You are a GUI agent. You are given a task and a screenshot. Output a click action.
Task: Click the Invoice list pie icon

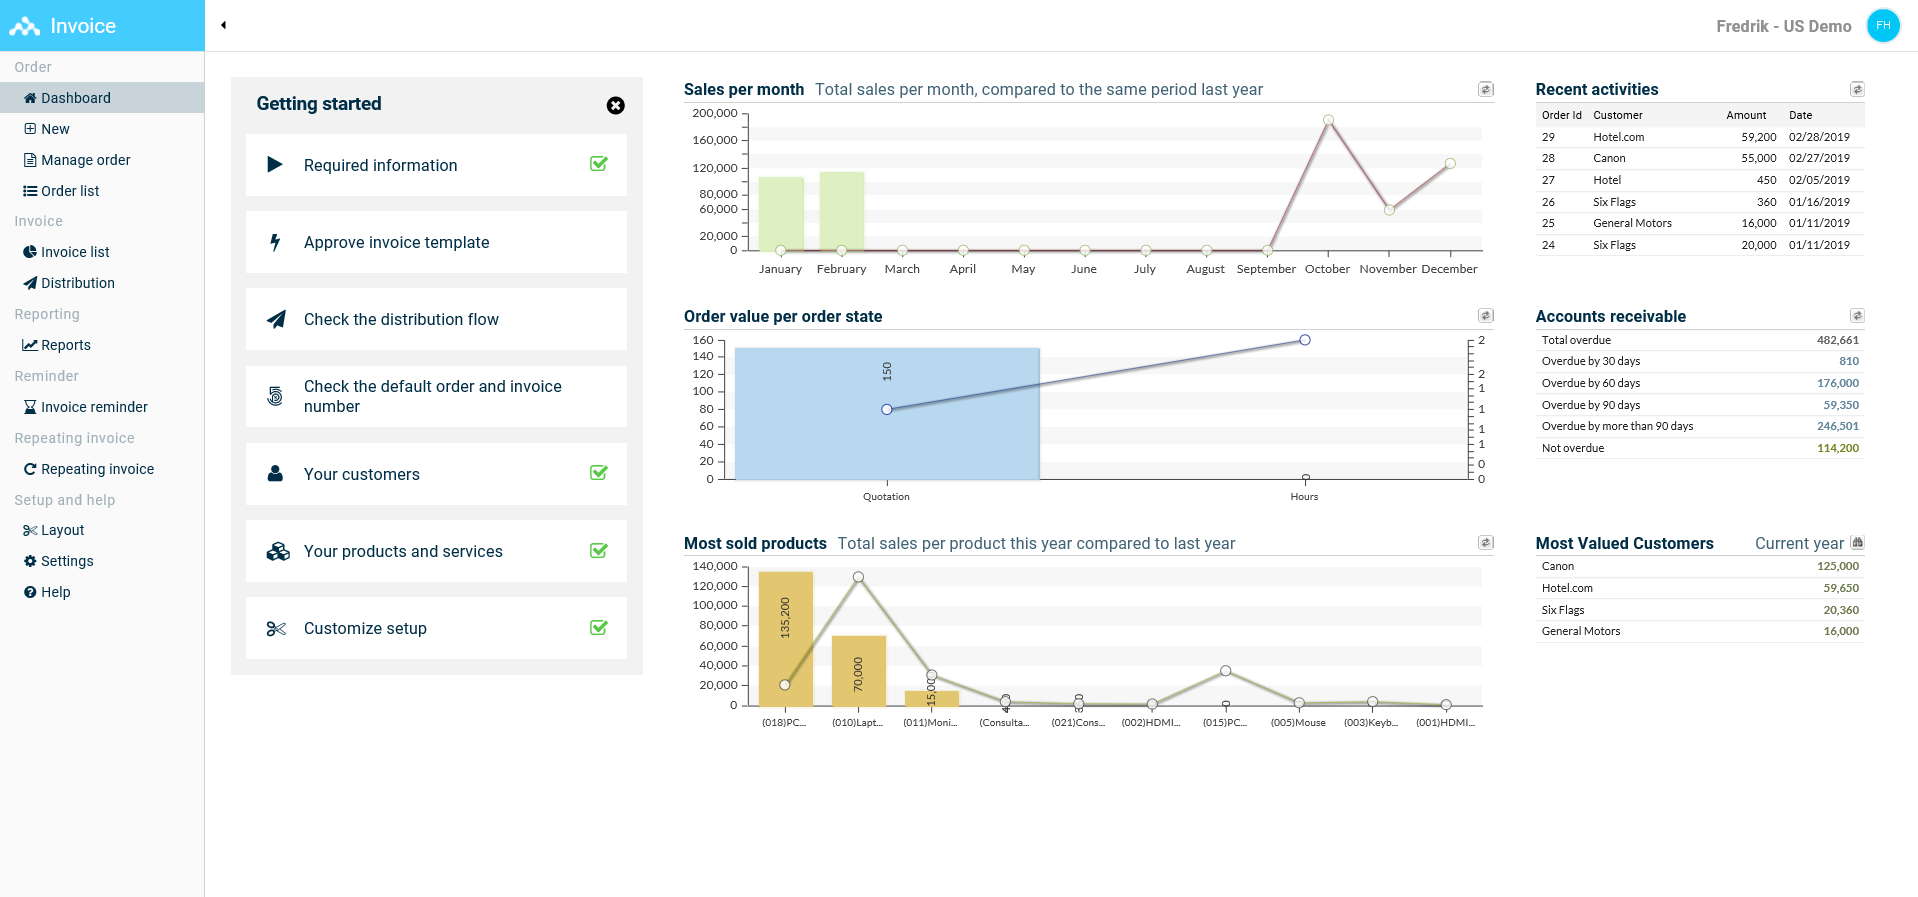click(30, 252)
